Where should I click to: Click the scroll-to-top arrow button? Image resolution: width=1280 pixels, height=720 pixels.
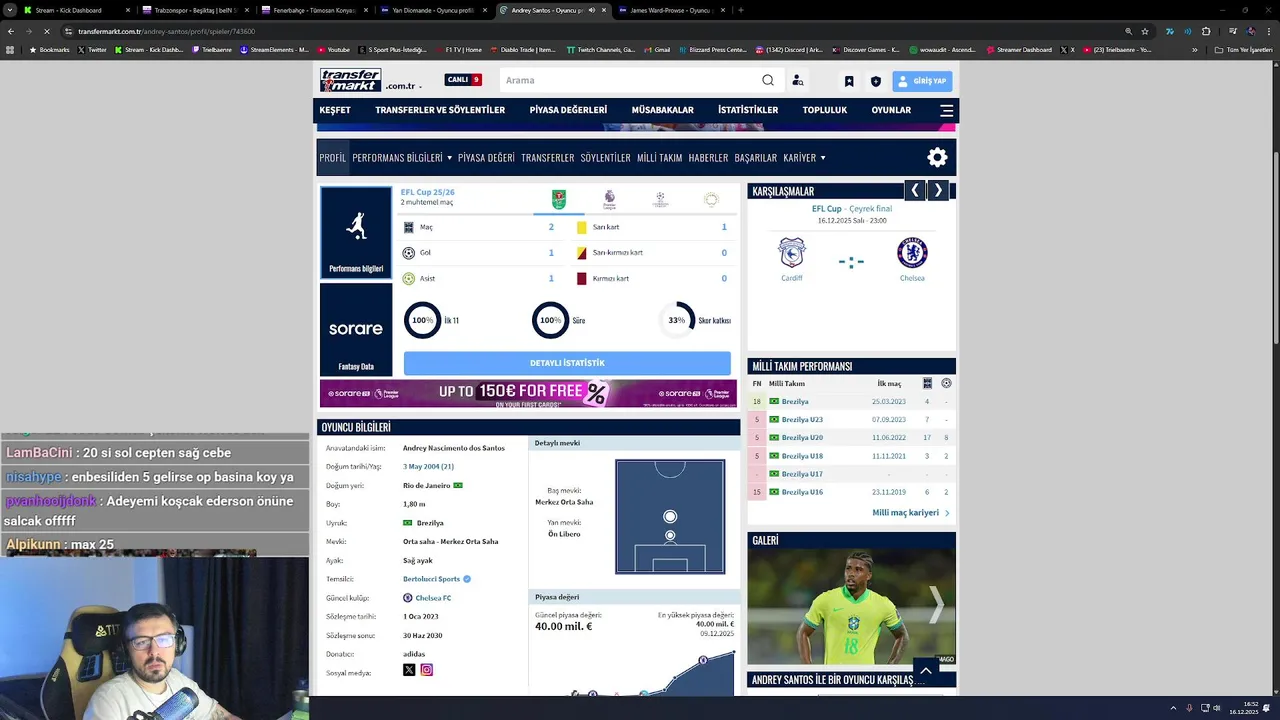pyautogui.click(x=926, y=671)
